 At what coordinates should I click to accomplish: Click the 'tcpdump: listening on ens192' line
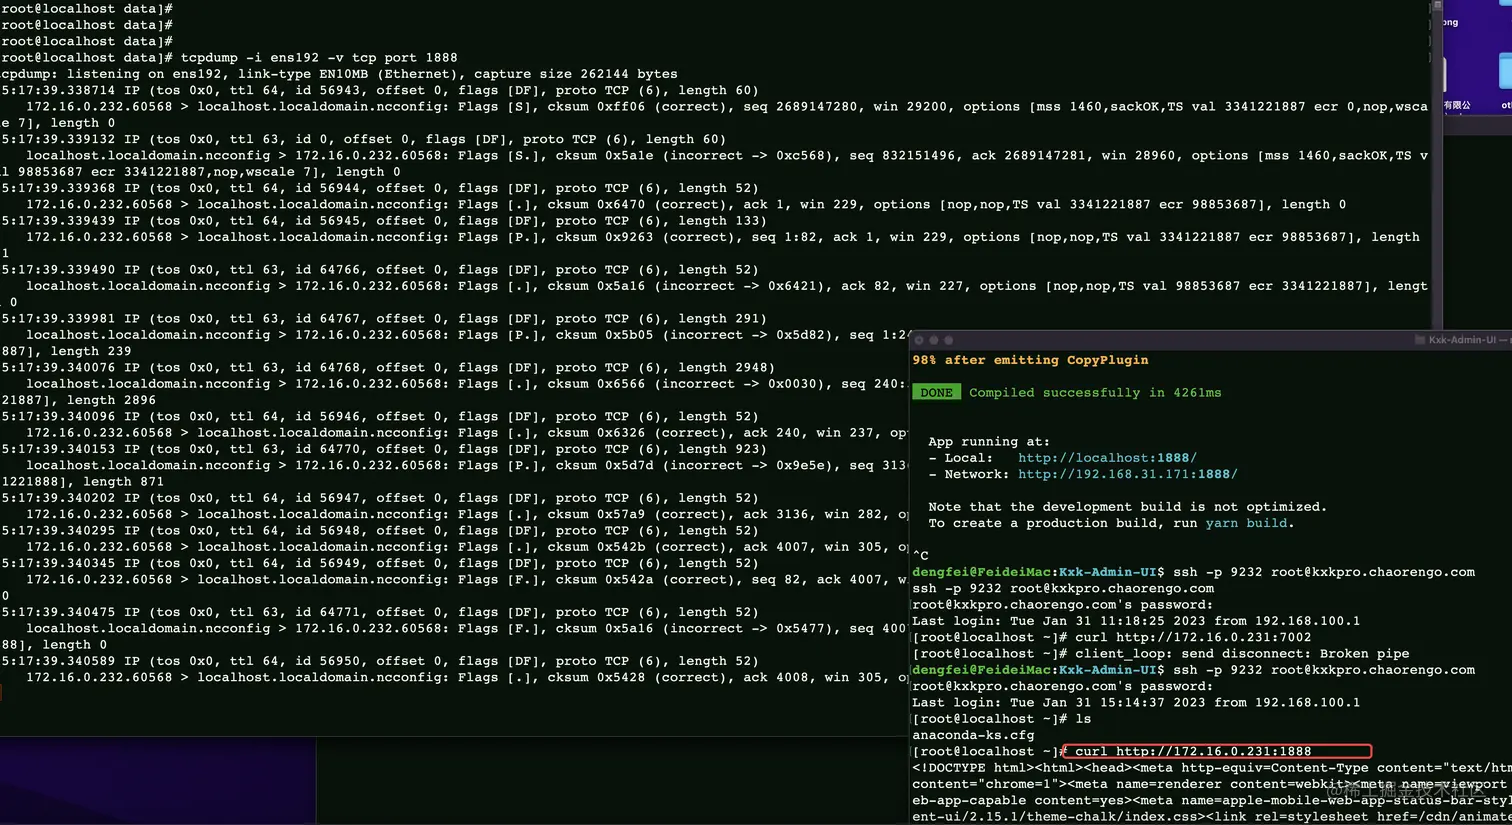click(339, 74)
